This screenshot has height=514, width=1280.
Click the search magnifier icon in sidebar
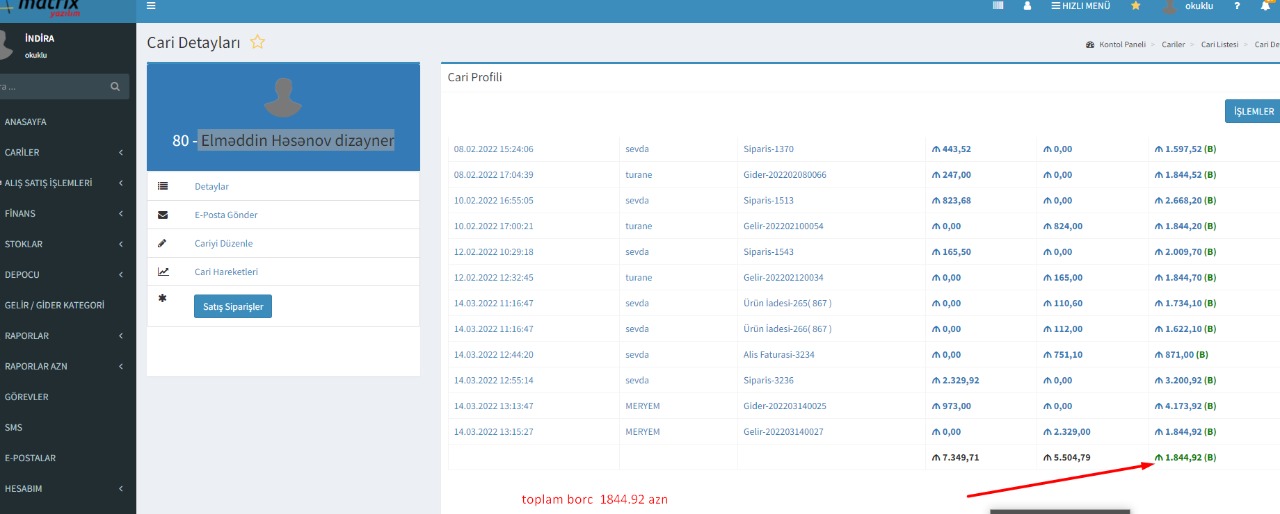point(116,87)
